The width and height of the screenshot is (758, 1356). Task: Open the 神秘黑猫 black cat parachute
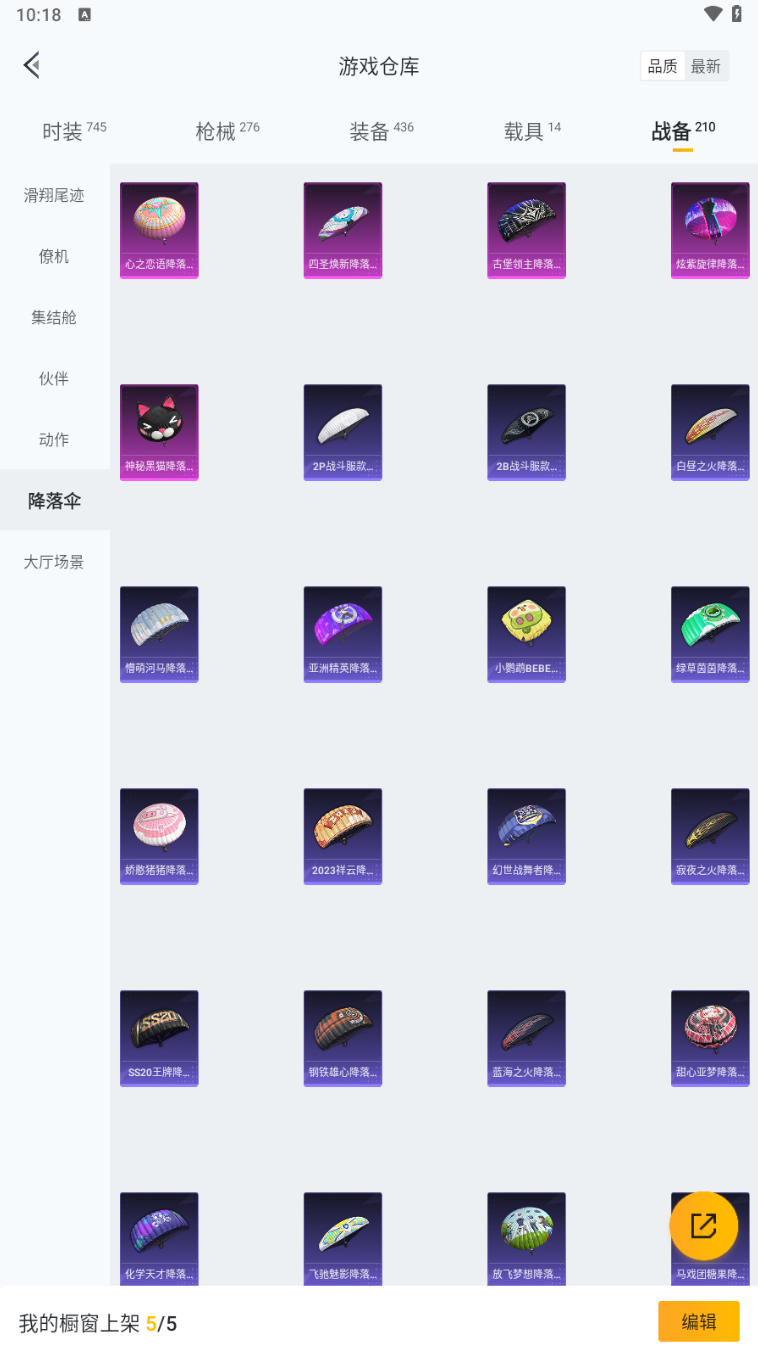pyautogui.click(x=159, y=432)
